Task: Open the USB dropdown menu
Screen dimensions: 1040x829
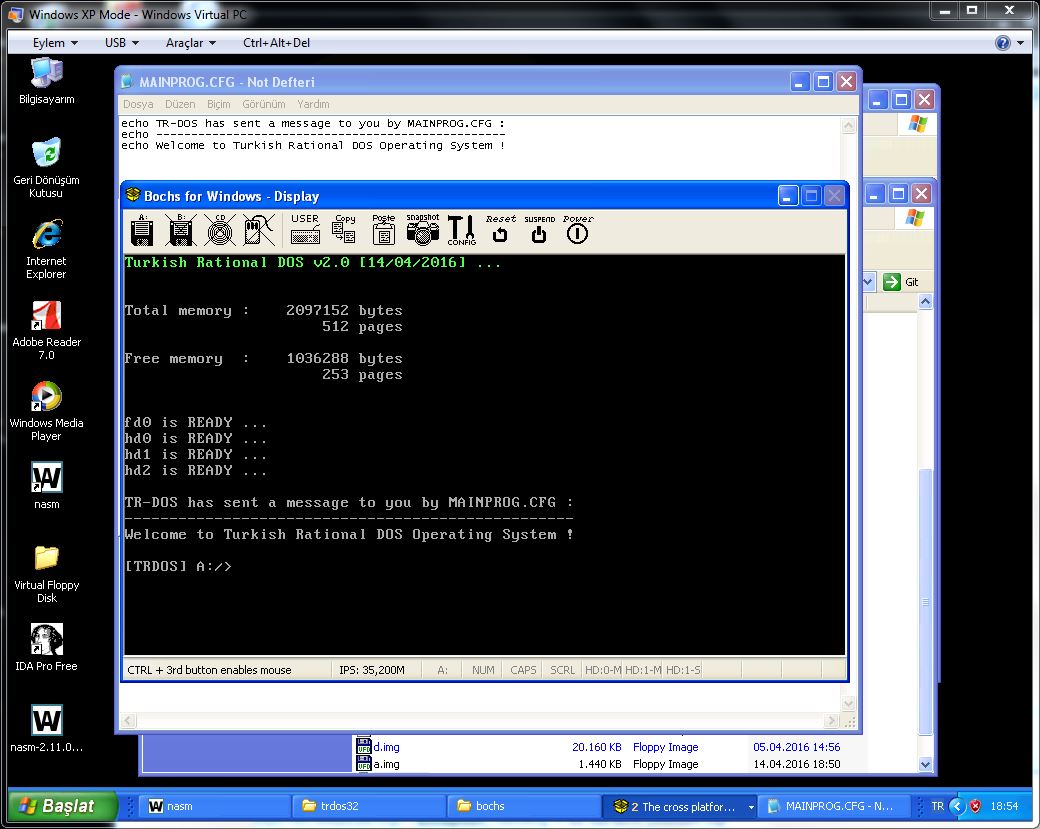Action: click(x=121, y=43)
